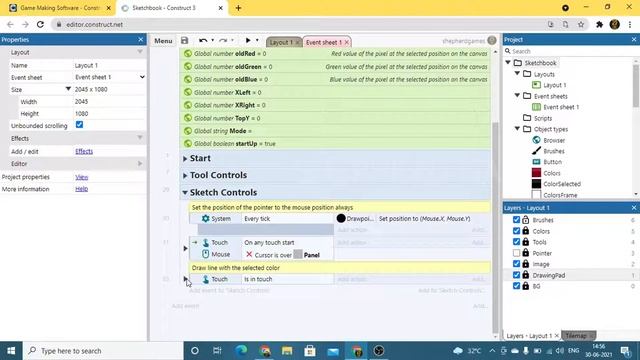This screenshot has width=640, height=360.
Task: Select the Colors object red swatch
Action: (536, 173)
